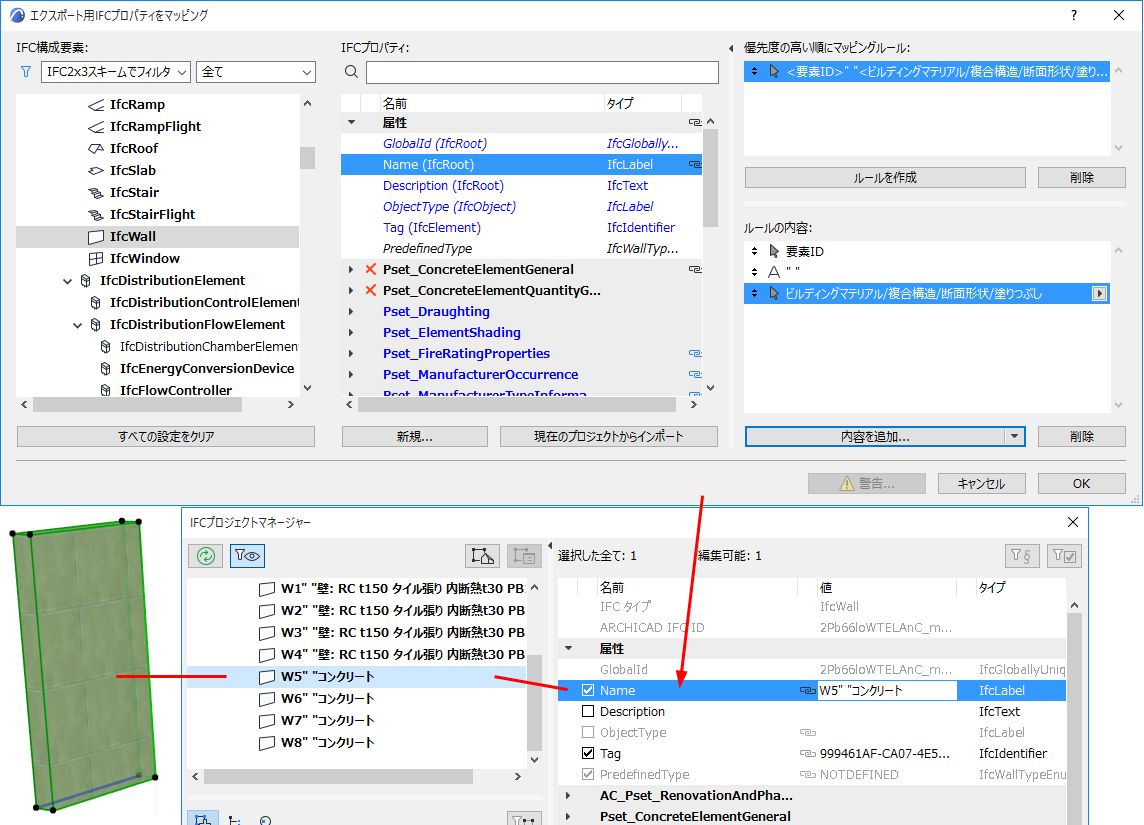Screen dimensions: 1144x825
Task: Click 削除 button next to ルールを作成
Action: 1082,177
